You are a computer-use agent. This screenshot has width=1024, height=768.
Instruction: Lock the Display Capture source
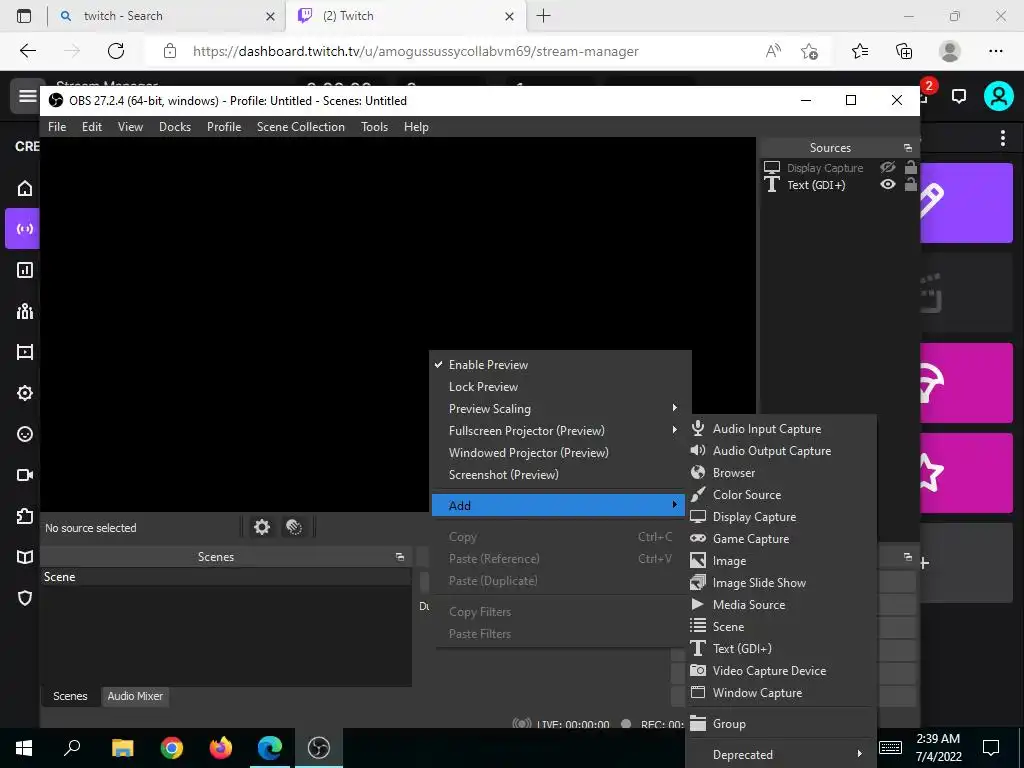tap(910, 167)
